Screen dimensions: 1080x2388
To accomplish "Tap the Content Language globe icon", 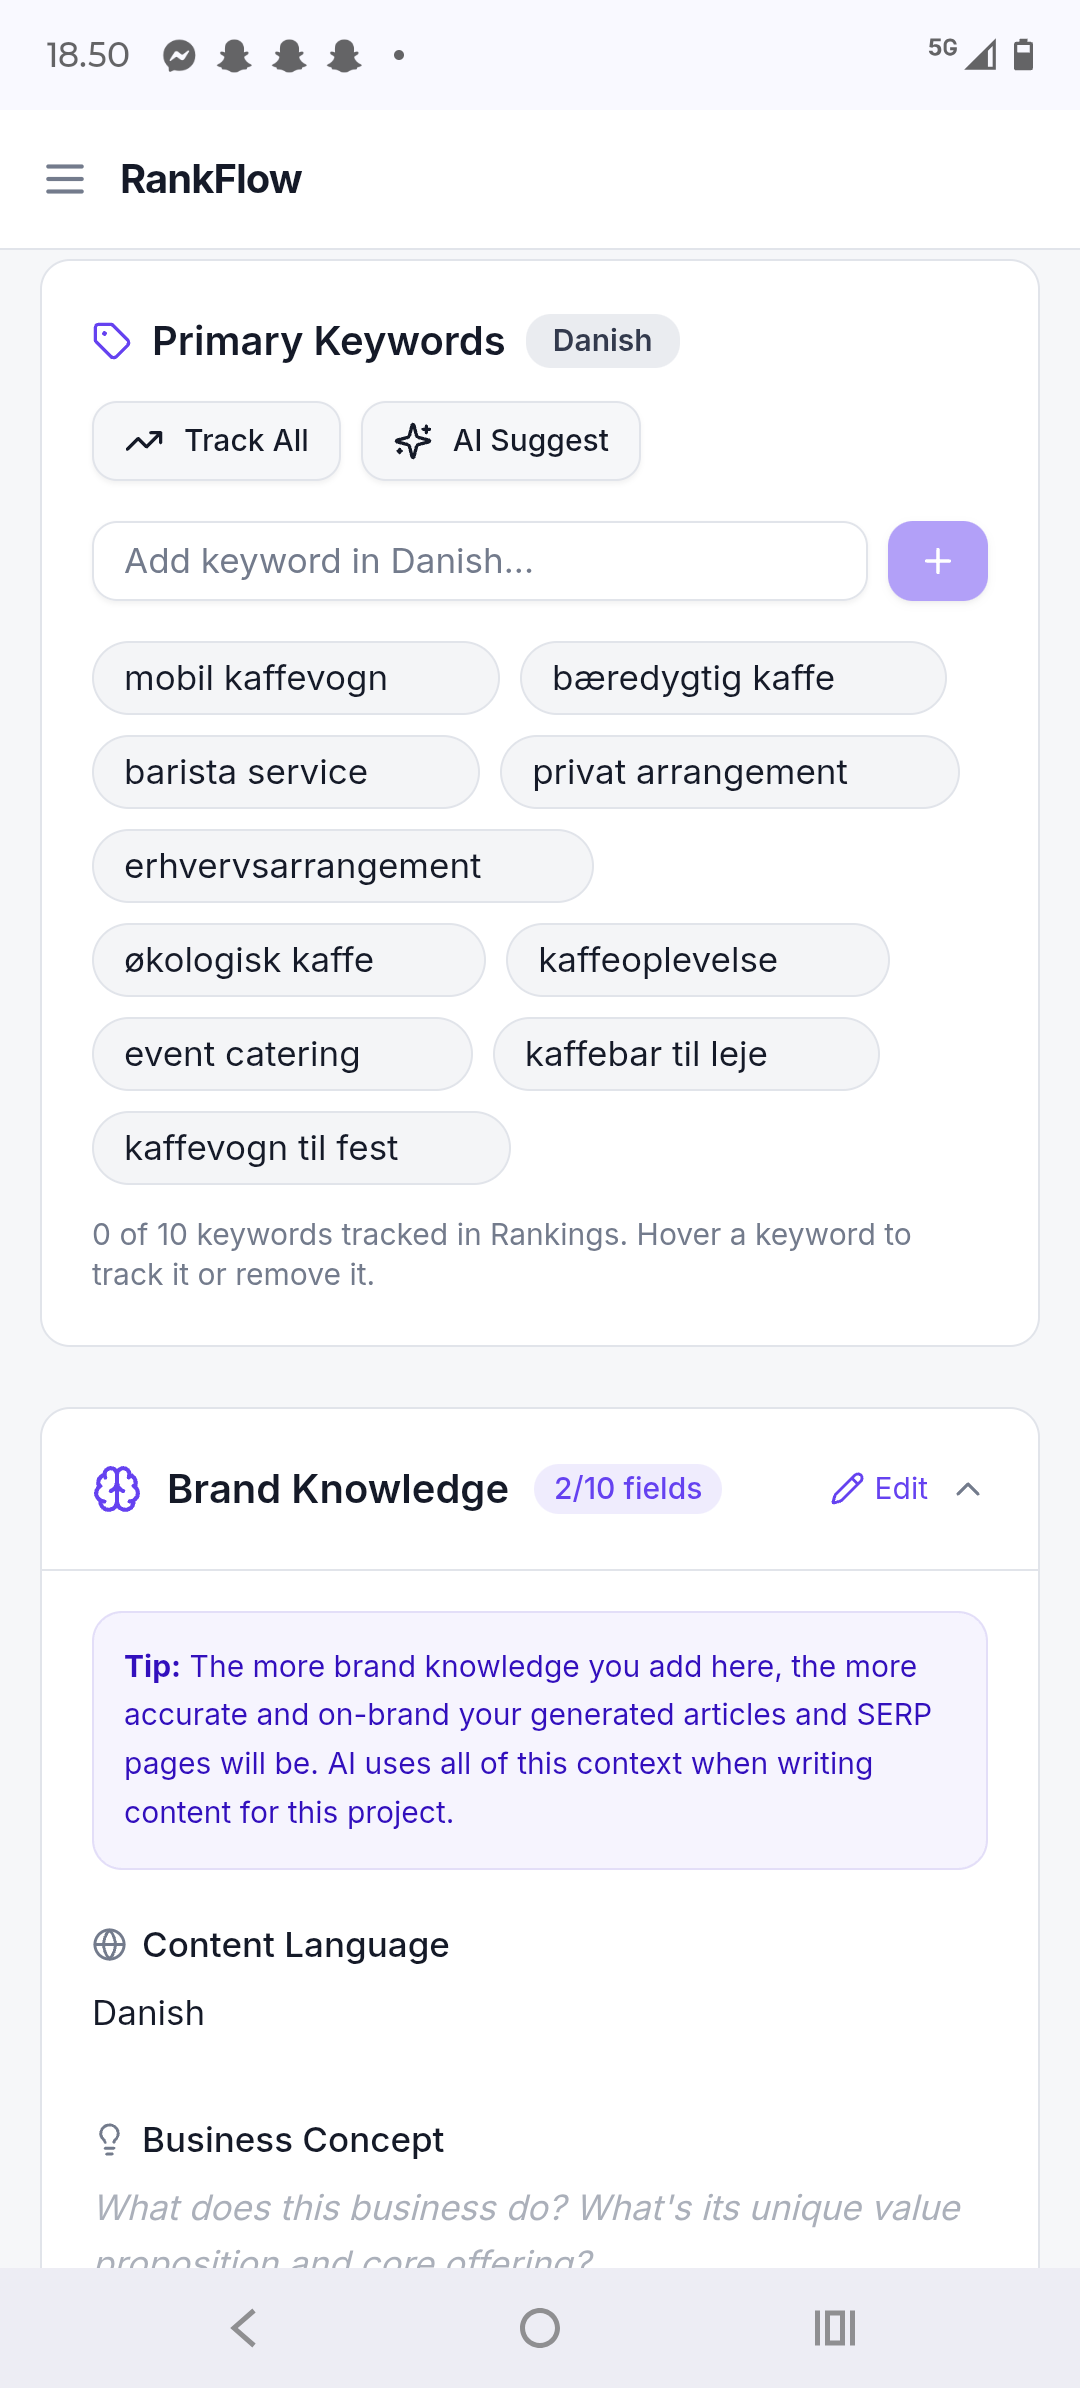I will (x=109, y=1945).
